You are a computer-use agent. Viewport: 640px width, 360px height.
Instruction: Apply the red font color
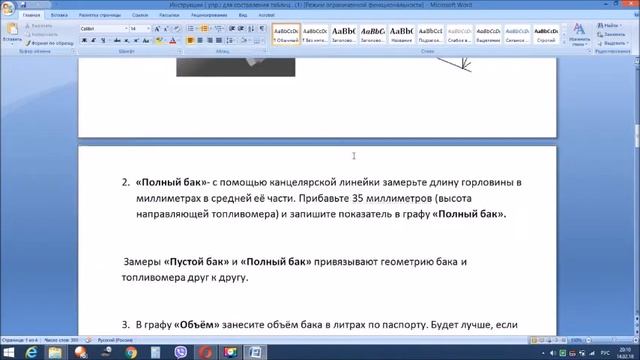173,40
